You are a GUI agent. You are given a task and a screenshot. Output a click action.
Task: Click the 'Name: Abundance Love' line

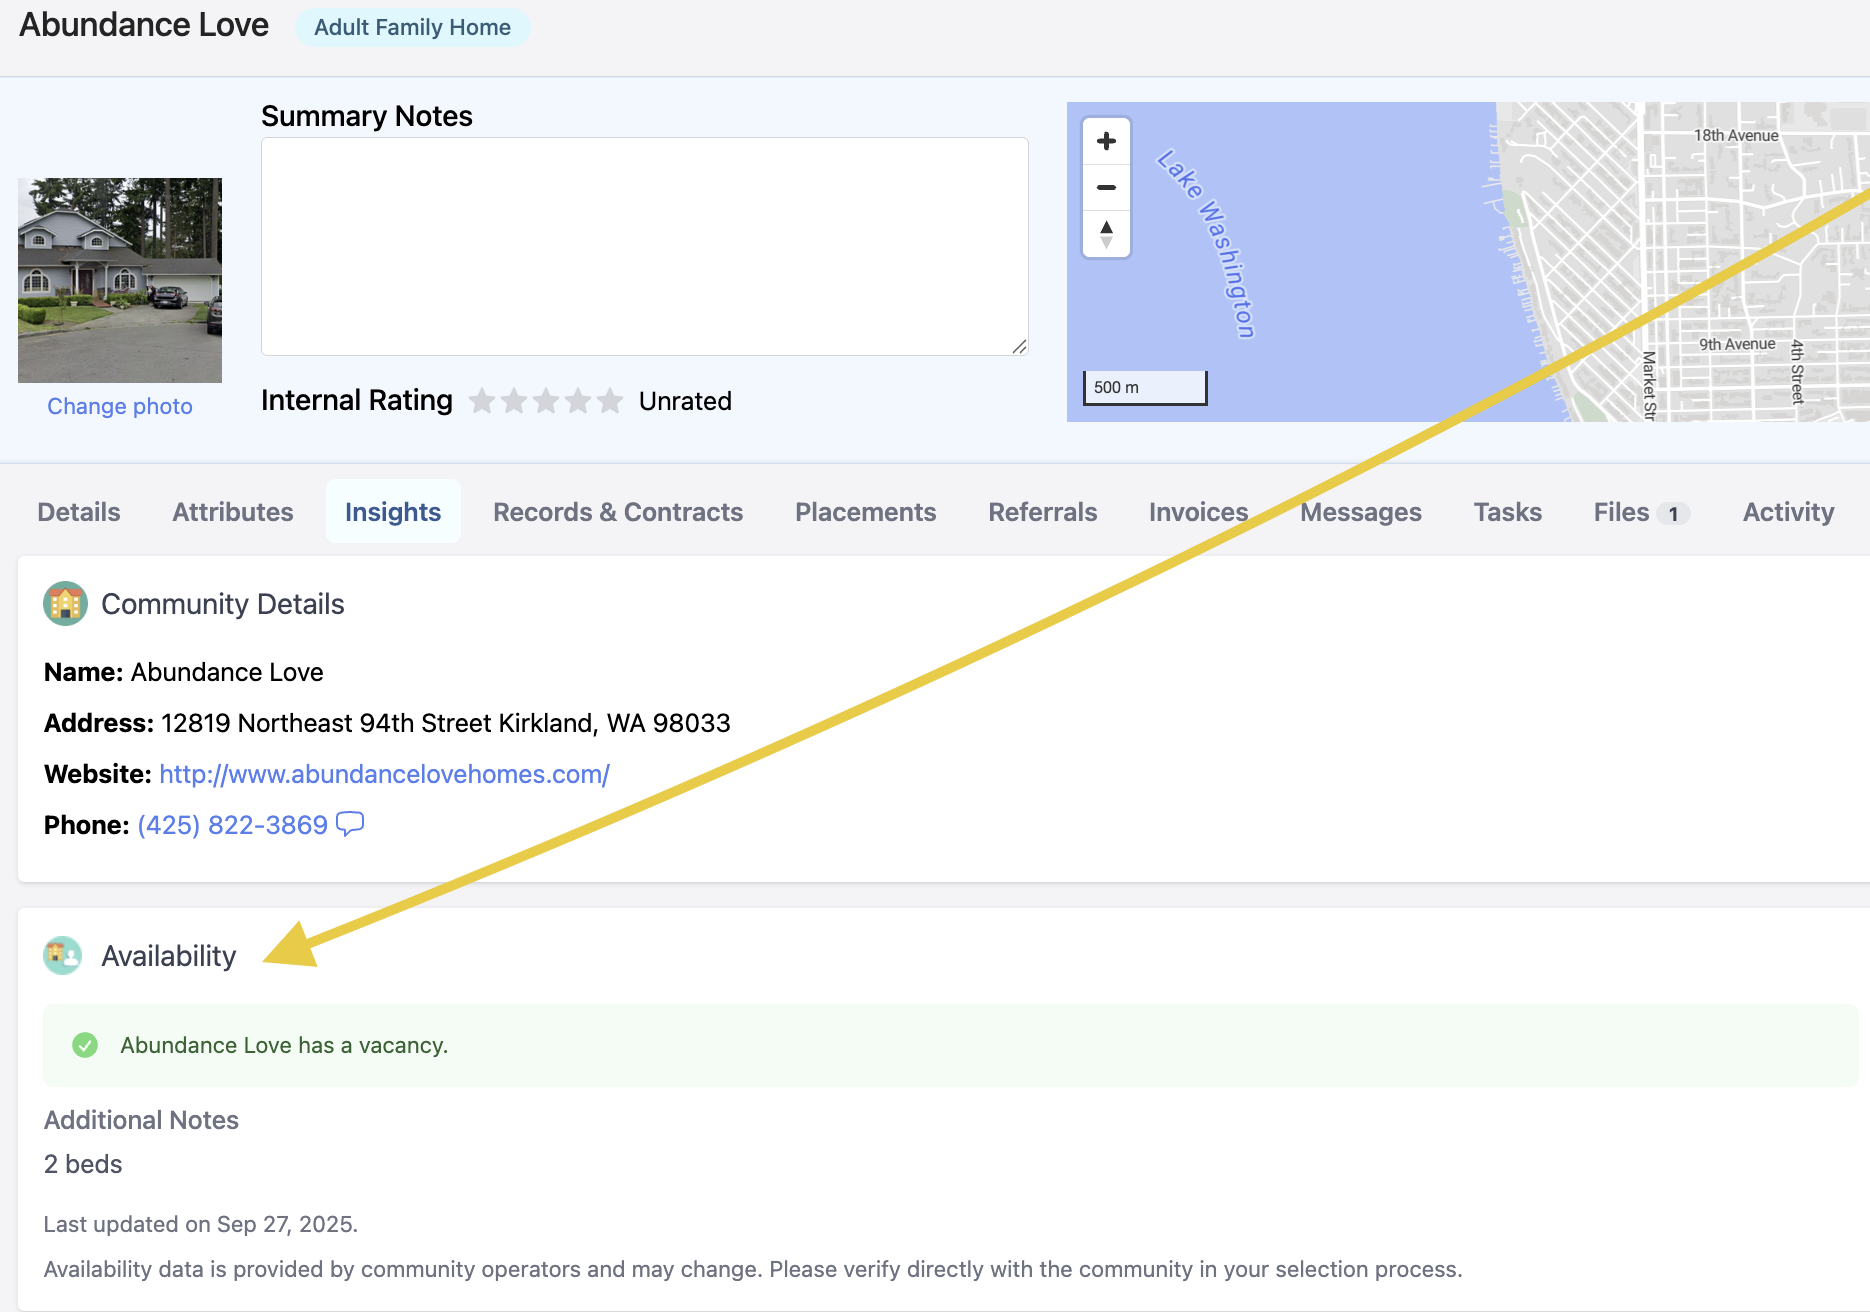click(x=184, y=672)
